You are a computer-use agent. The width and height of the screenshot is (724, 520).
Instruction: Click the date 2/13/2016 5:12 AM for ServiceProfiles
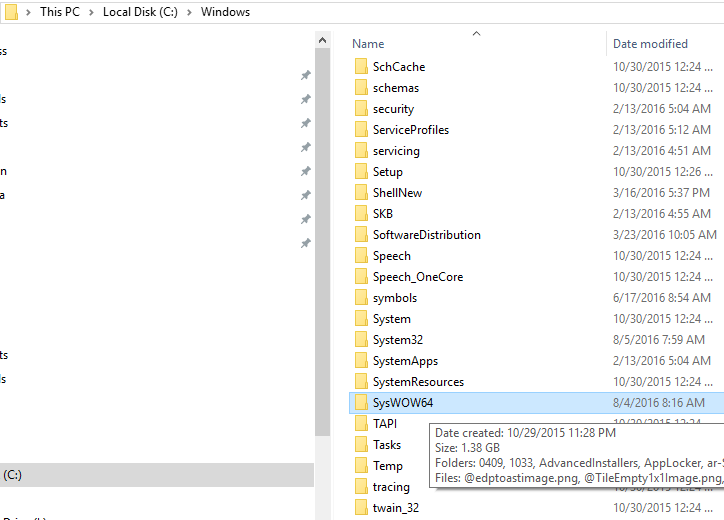click(662, 130)
